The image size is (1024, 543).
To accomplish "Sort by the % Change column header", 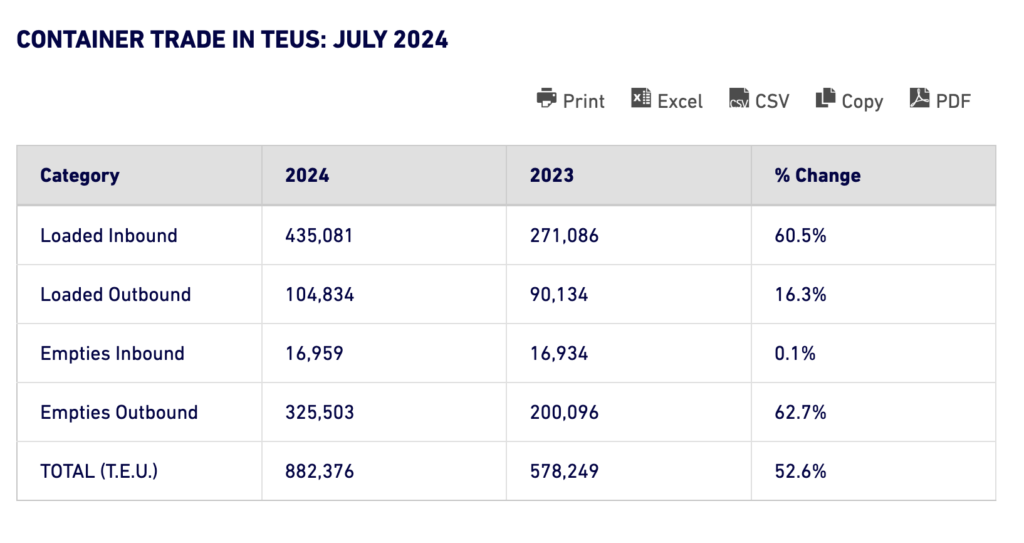I will point(817,176).
